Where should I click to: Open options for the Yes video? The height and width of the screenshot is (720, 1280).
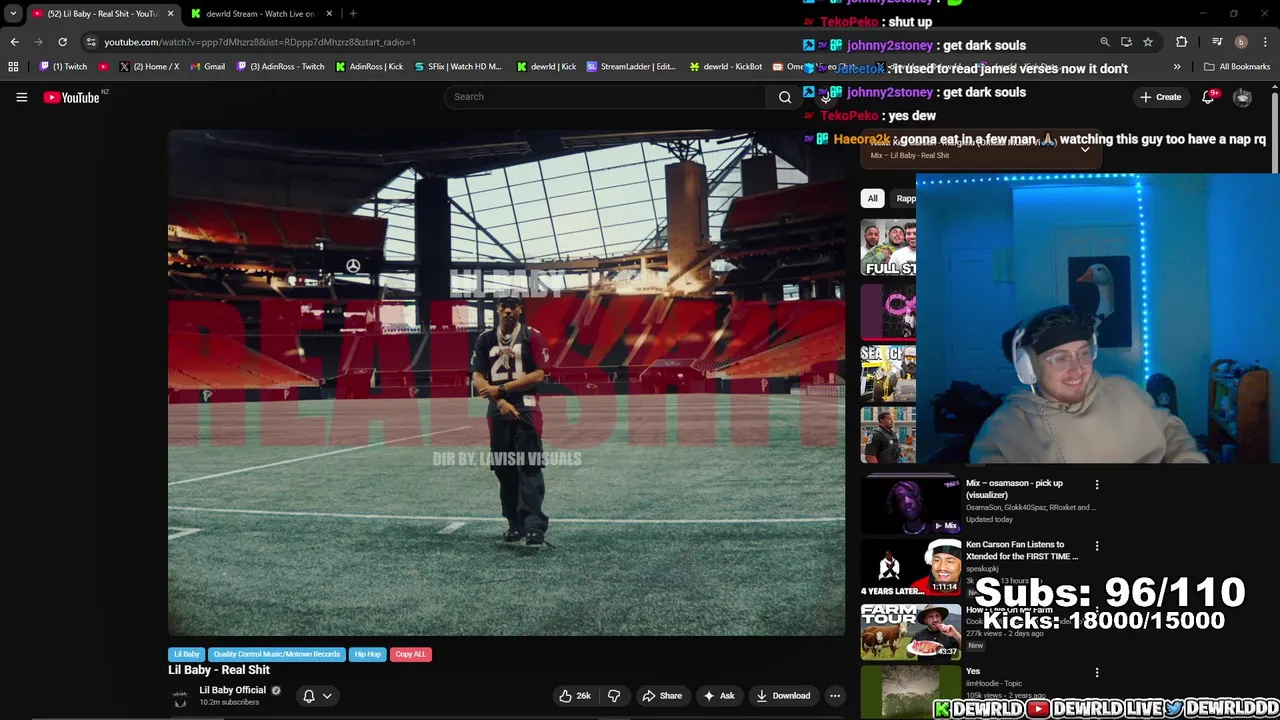pos(1097,673)
